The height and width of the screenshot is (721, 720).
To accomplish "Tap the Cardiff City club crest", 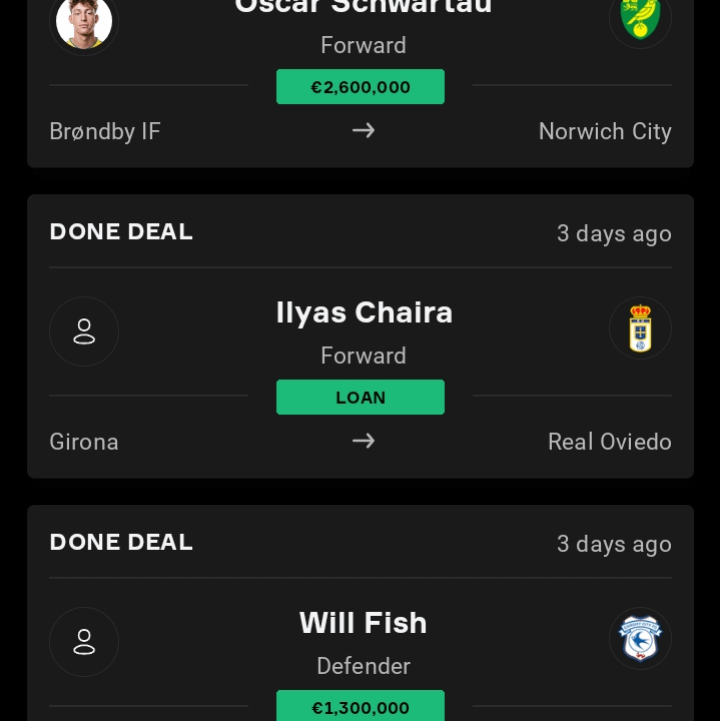I will 640,639.
